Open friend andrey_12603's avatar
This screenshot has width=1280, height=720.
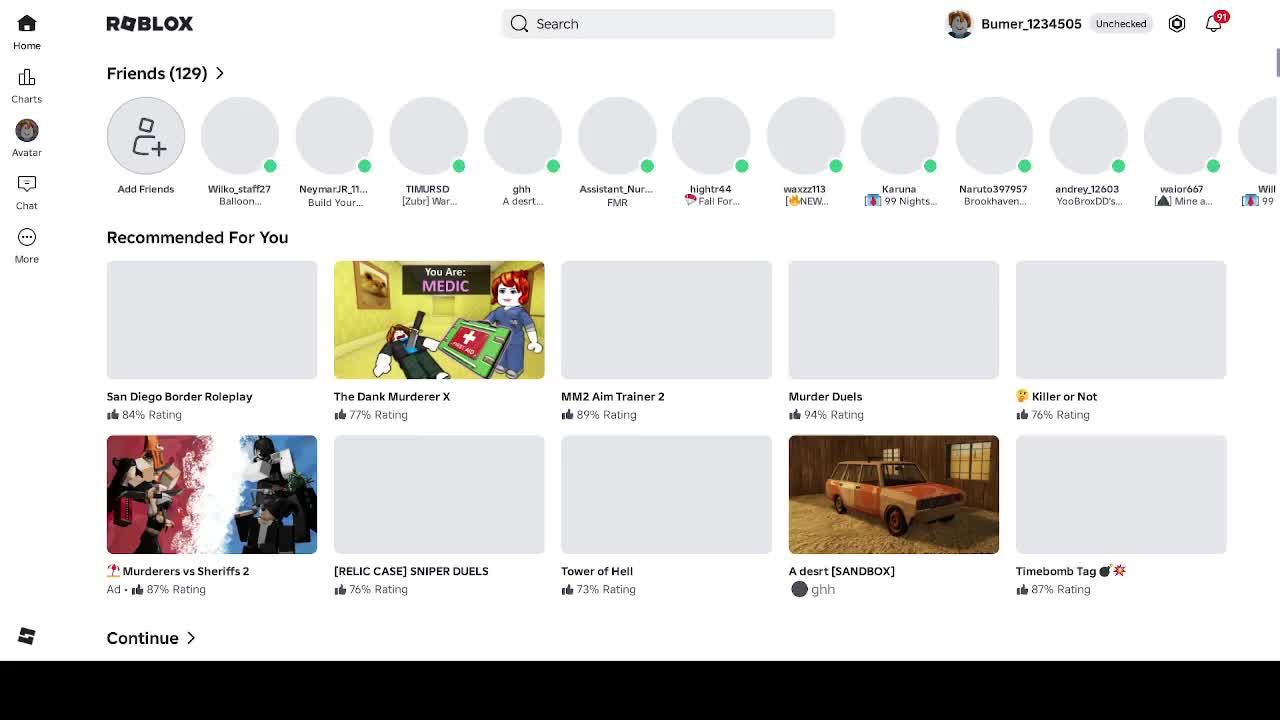point(1088,136)
